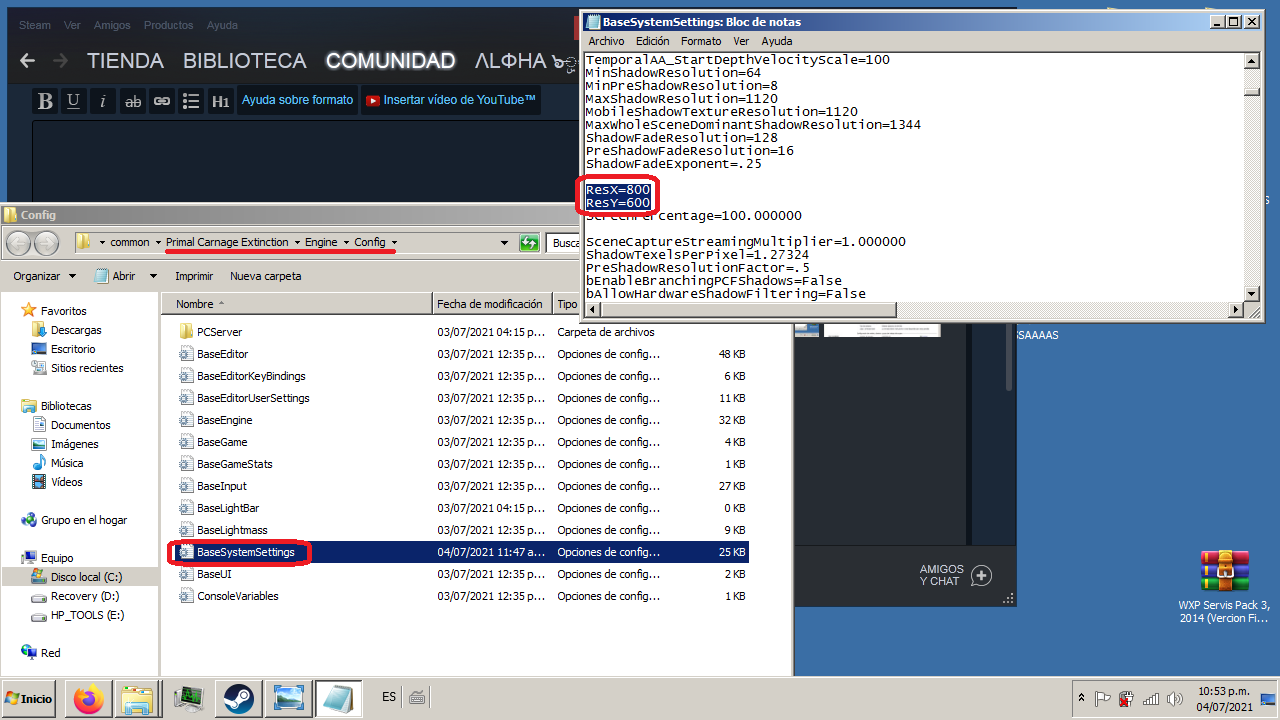Open the Formato menu in Notepad
The height and width of the screenshot is (720, 1280).
(x=701, y=41)
